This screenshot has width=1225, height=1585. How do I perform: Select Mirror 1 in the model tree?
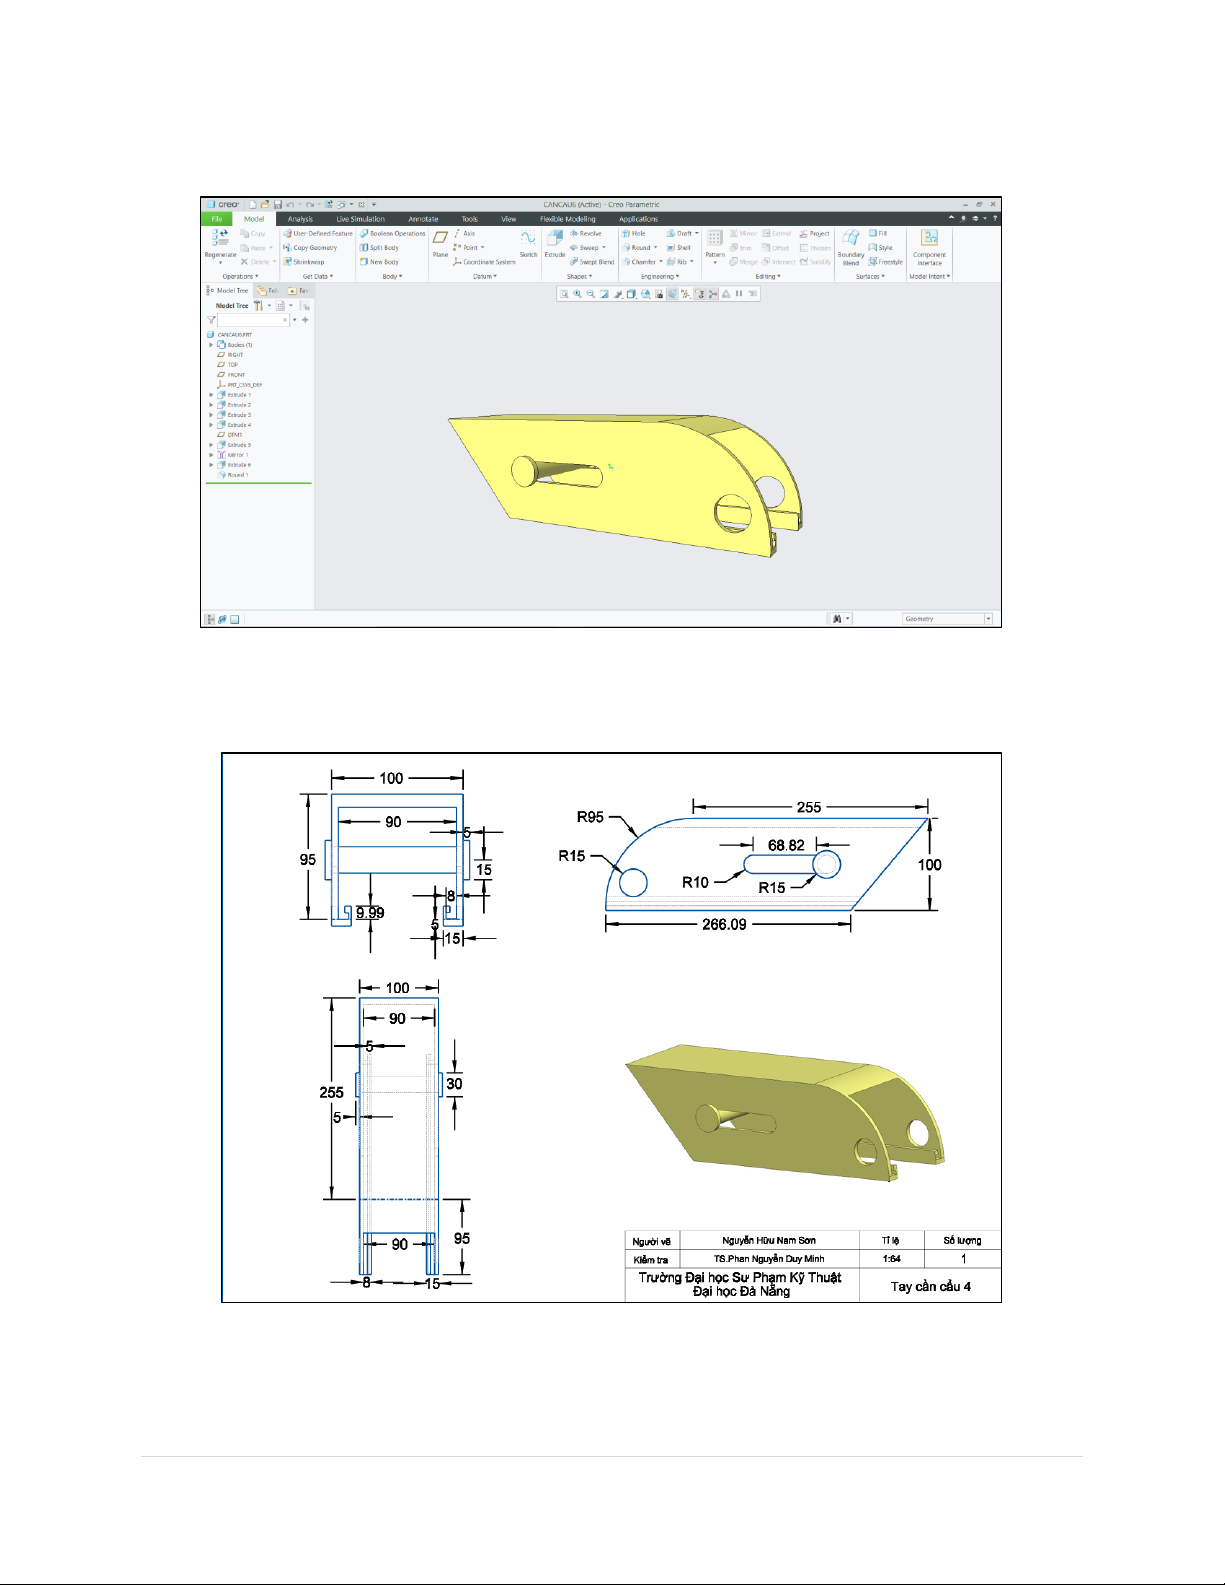(x=237, y=455)
